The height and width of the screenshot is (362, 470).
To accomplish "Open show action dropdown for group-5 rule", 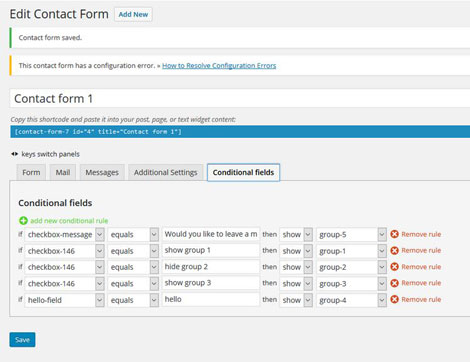I will (x=296, y=234).
